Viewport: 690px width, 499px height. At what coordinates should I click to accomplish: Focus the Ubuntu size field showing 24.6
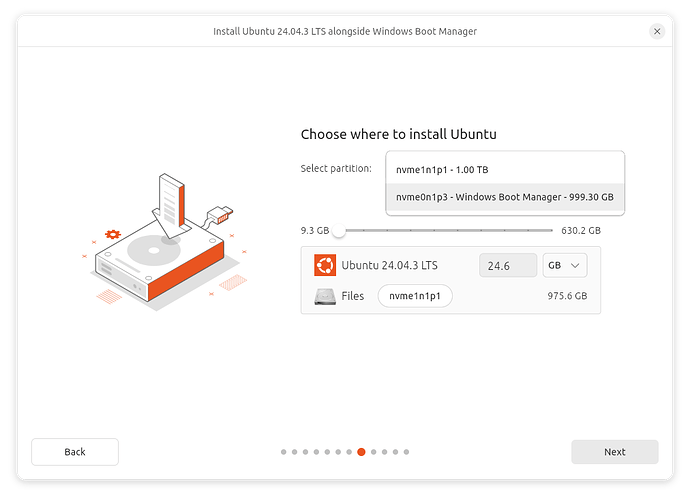(x=507, y=266)
